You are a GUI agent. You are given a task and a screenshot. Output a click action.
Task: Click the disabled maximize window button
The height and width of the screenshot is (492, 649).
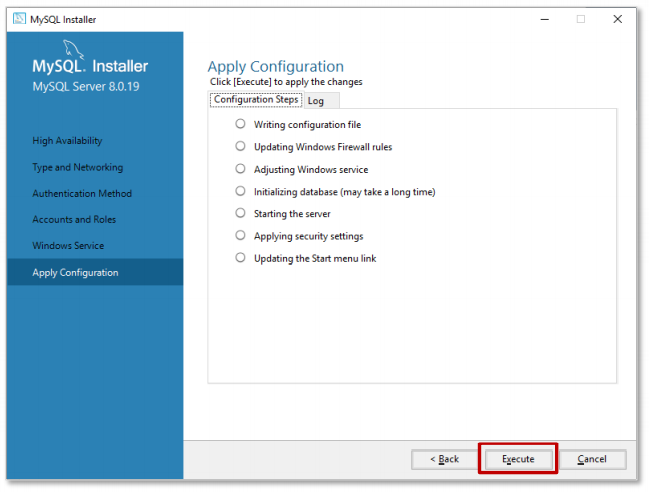tap(581, 19)
